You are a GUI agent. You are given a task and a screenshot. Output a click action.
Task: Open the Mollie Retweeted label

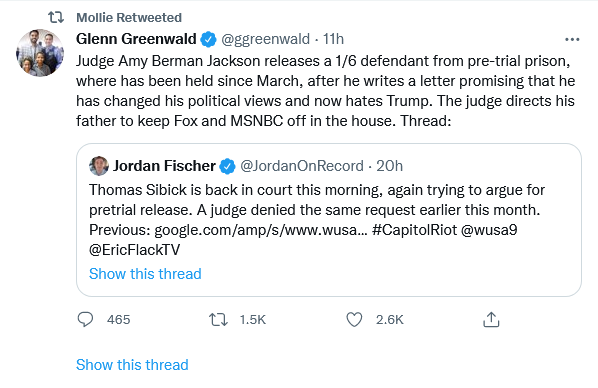tap(129, 18)
